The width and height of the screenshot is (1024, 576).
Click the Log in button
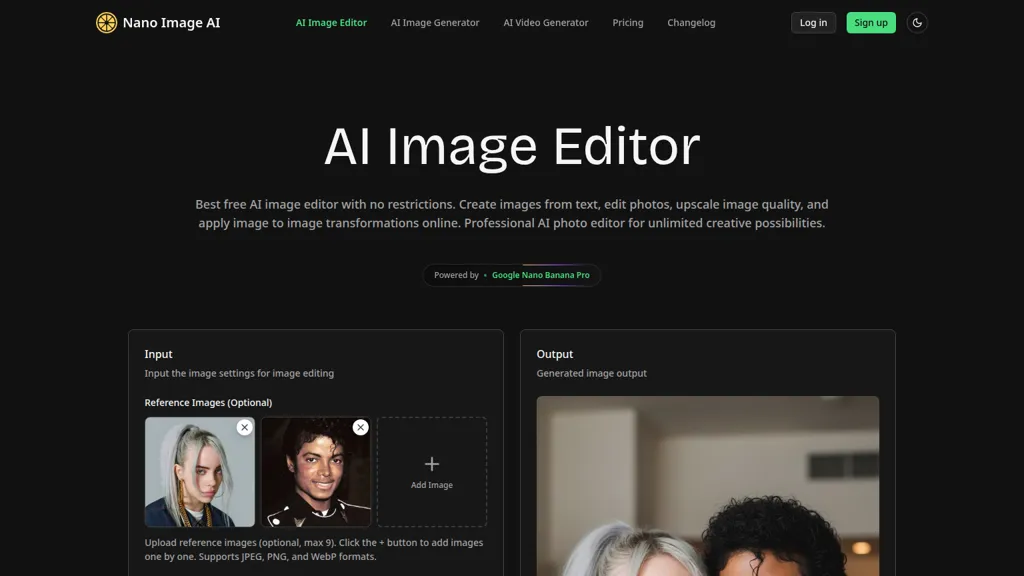[x=813, y=23]
